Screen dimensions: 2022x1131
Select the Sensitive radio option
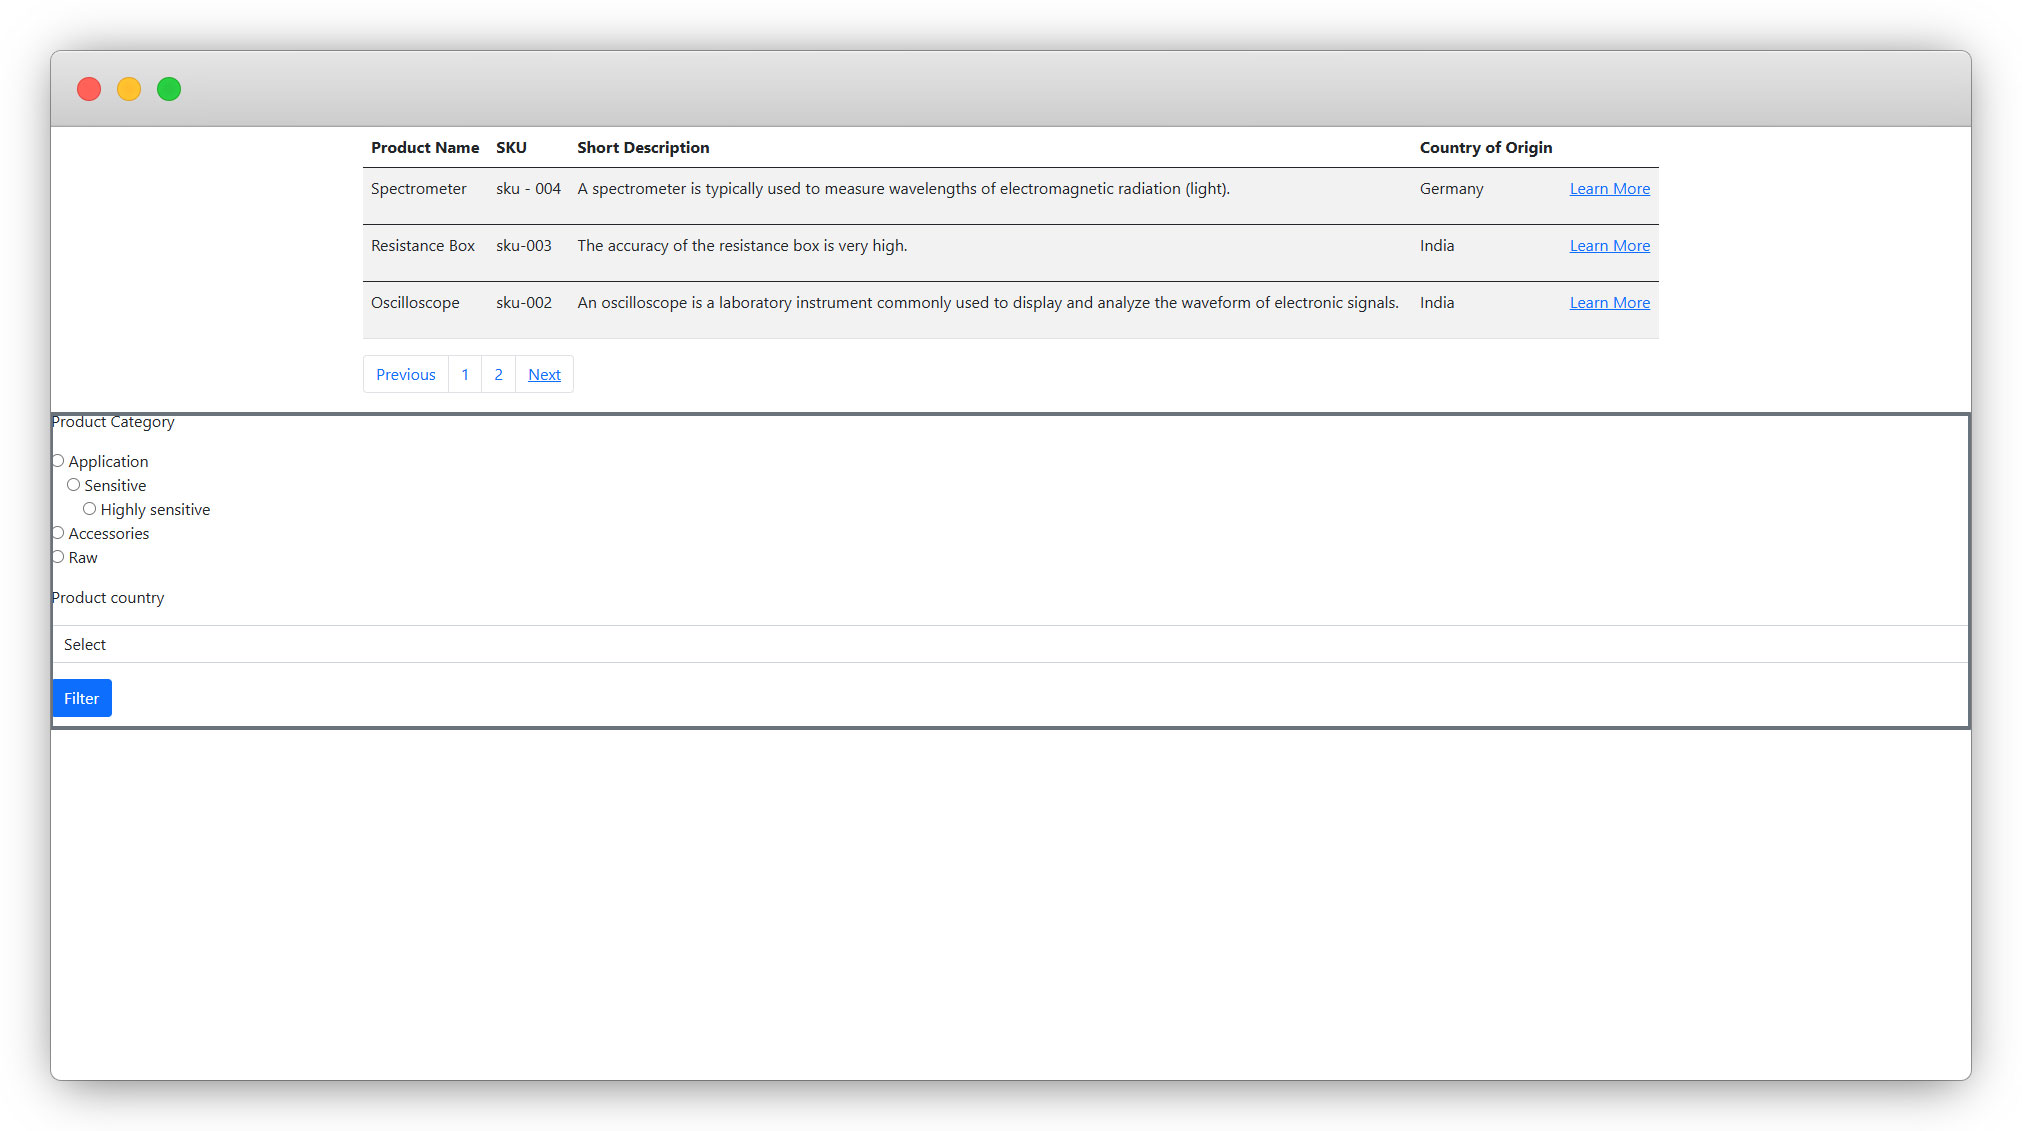(74, 485)
